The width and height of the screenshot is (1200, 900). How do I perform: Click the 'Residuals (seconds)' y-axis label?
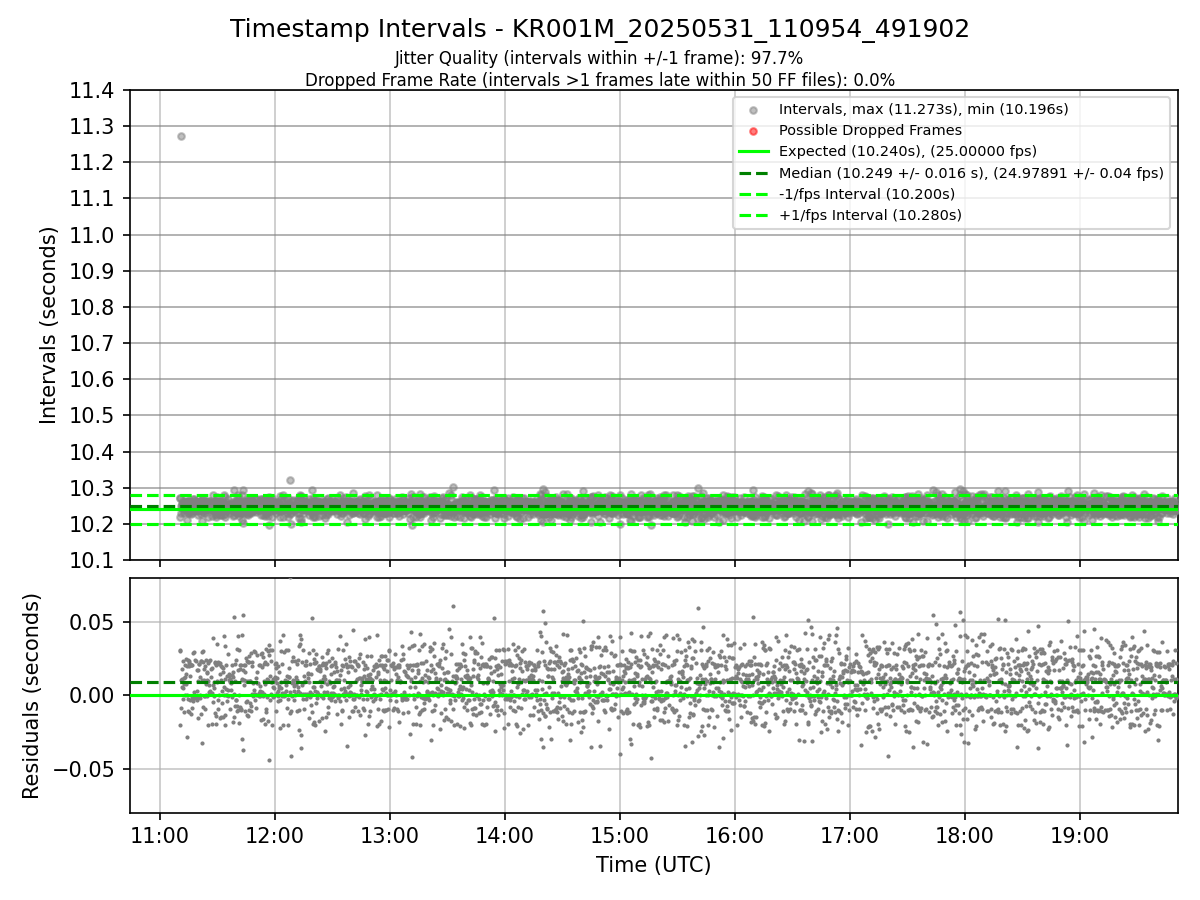coord(32,696)
